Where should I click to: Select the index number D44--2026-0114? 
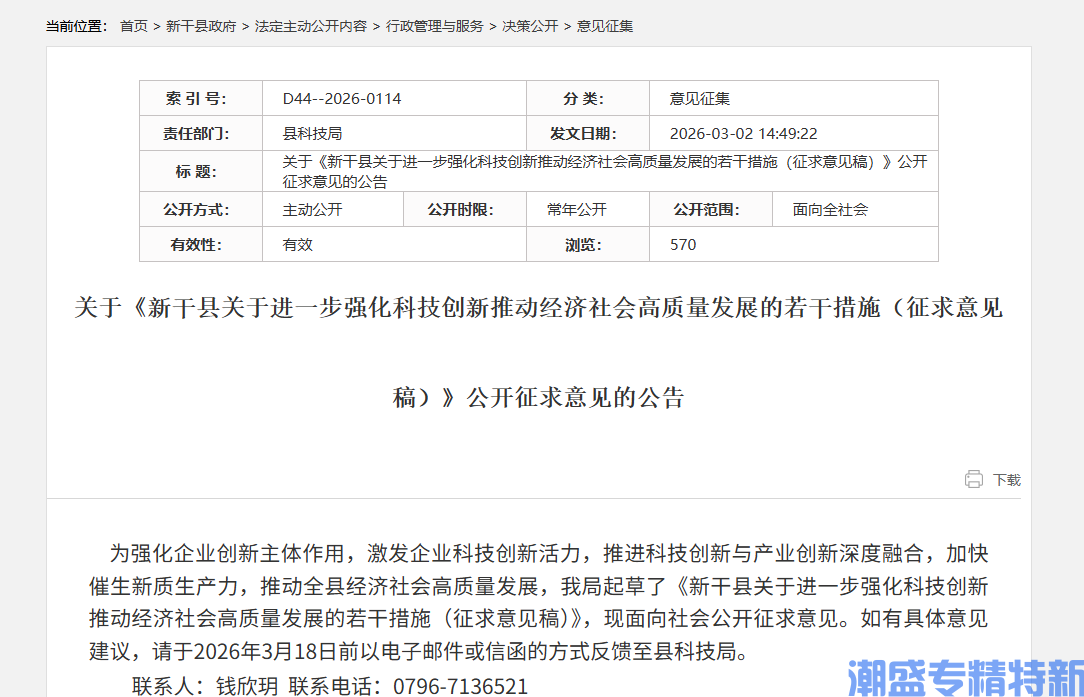pos(341,97)
